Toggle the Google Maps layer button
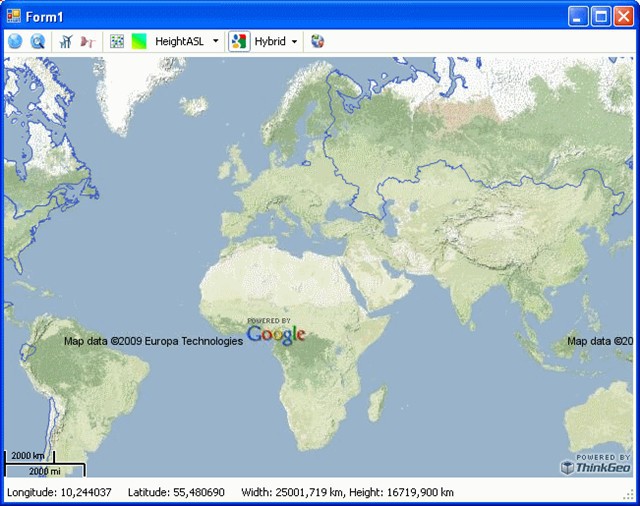The height and width of the screenshot is (506, 640). coord(239,41)
